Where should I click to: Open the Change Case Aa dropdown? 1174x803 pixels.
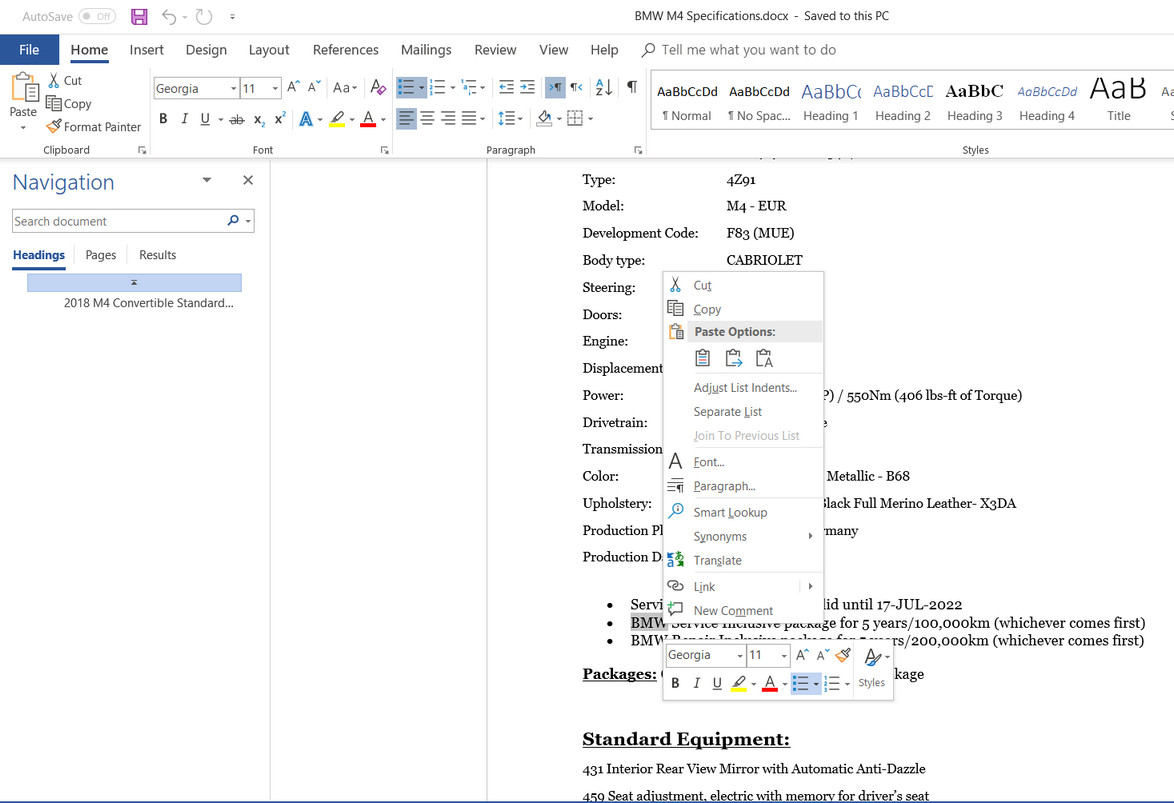point(345,88)
